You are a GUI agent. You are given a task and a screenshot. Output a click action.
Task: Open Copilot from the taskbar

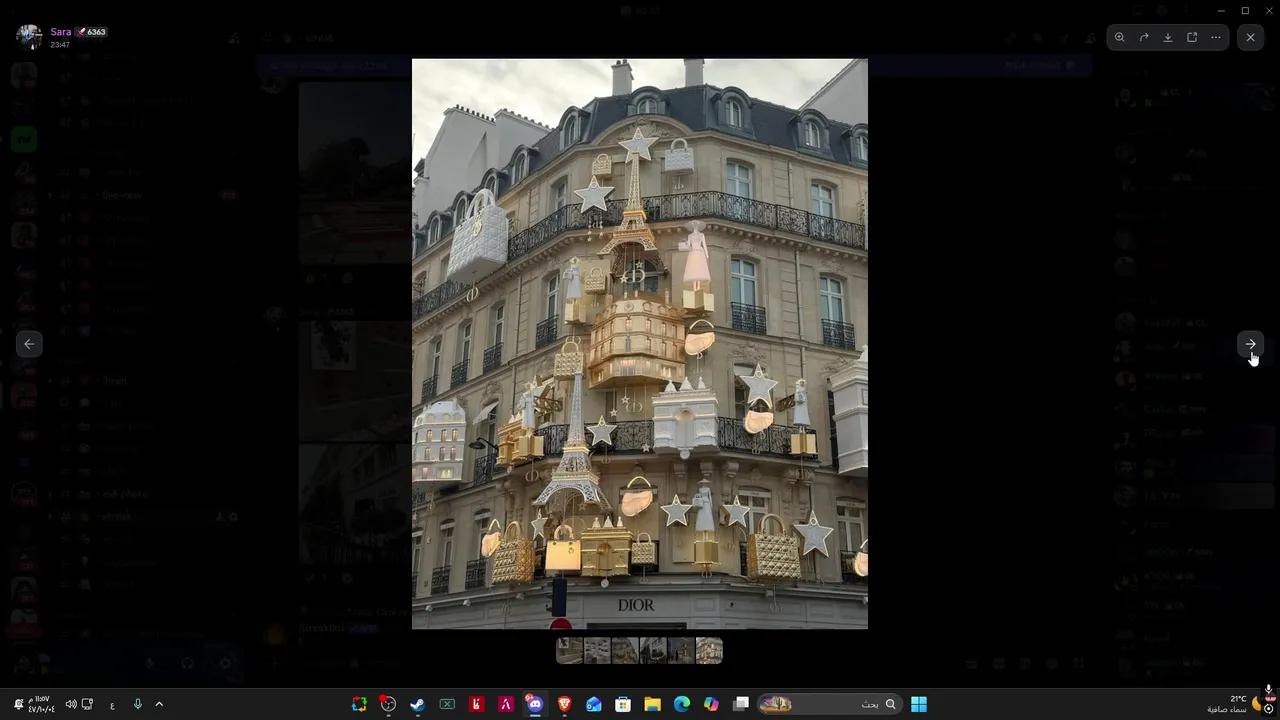pos(711,704)
